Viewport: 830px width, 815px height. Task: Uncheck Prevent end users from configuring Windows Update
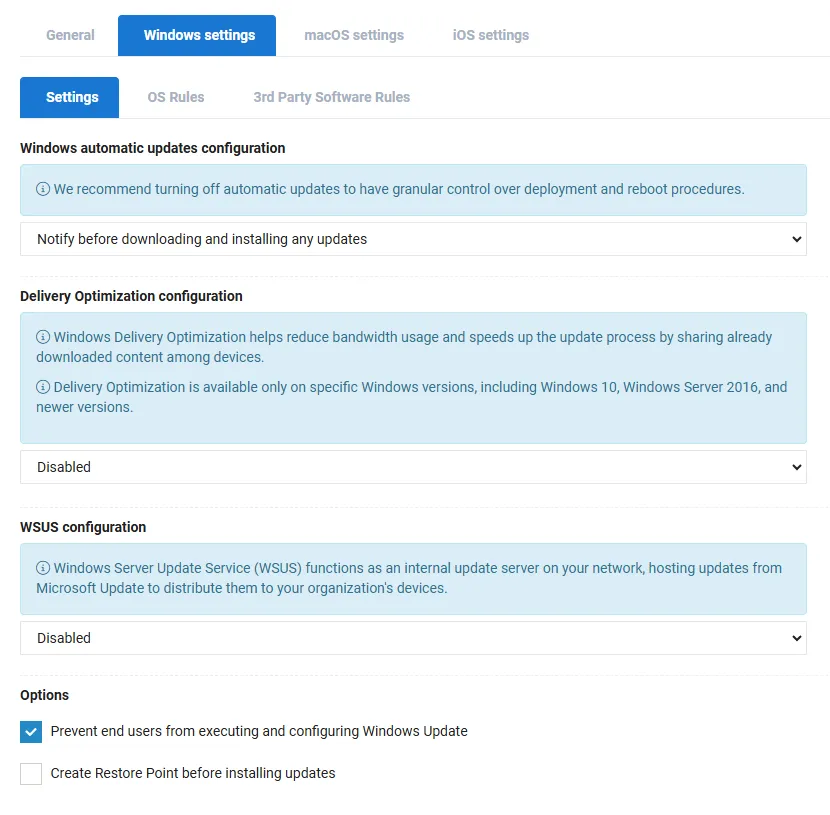click(31, 731)
